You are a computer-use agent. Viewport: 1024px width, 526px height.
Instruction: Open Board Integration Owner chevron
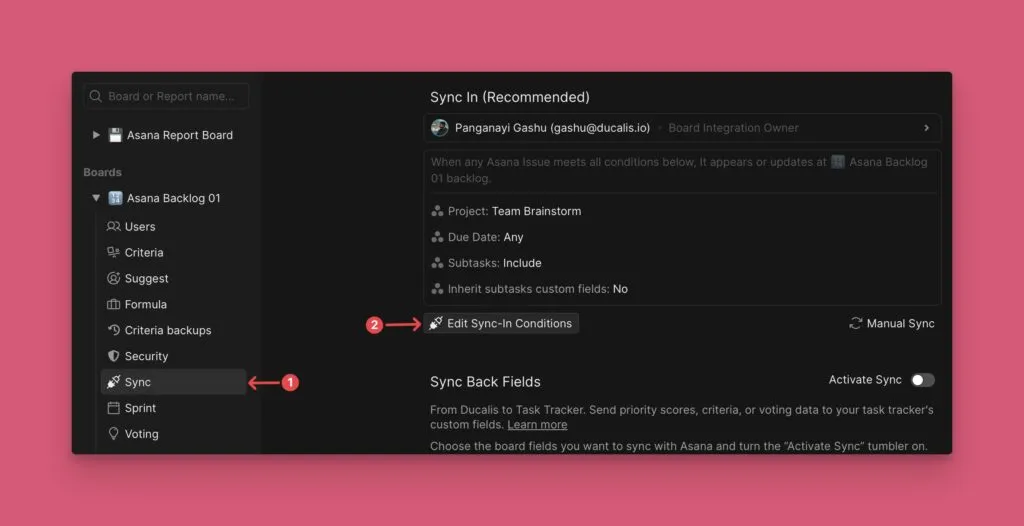(926, 128)
